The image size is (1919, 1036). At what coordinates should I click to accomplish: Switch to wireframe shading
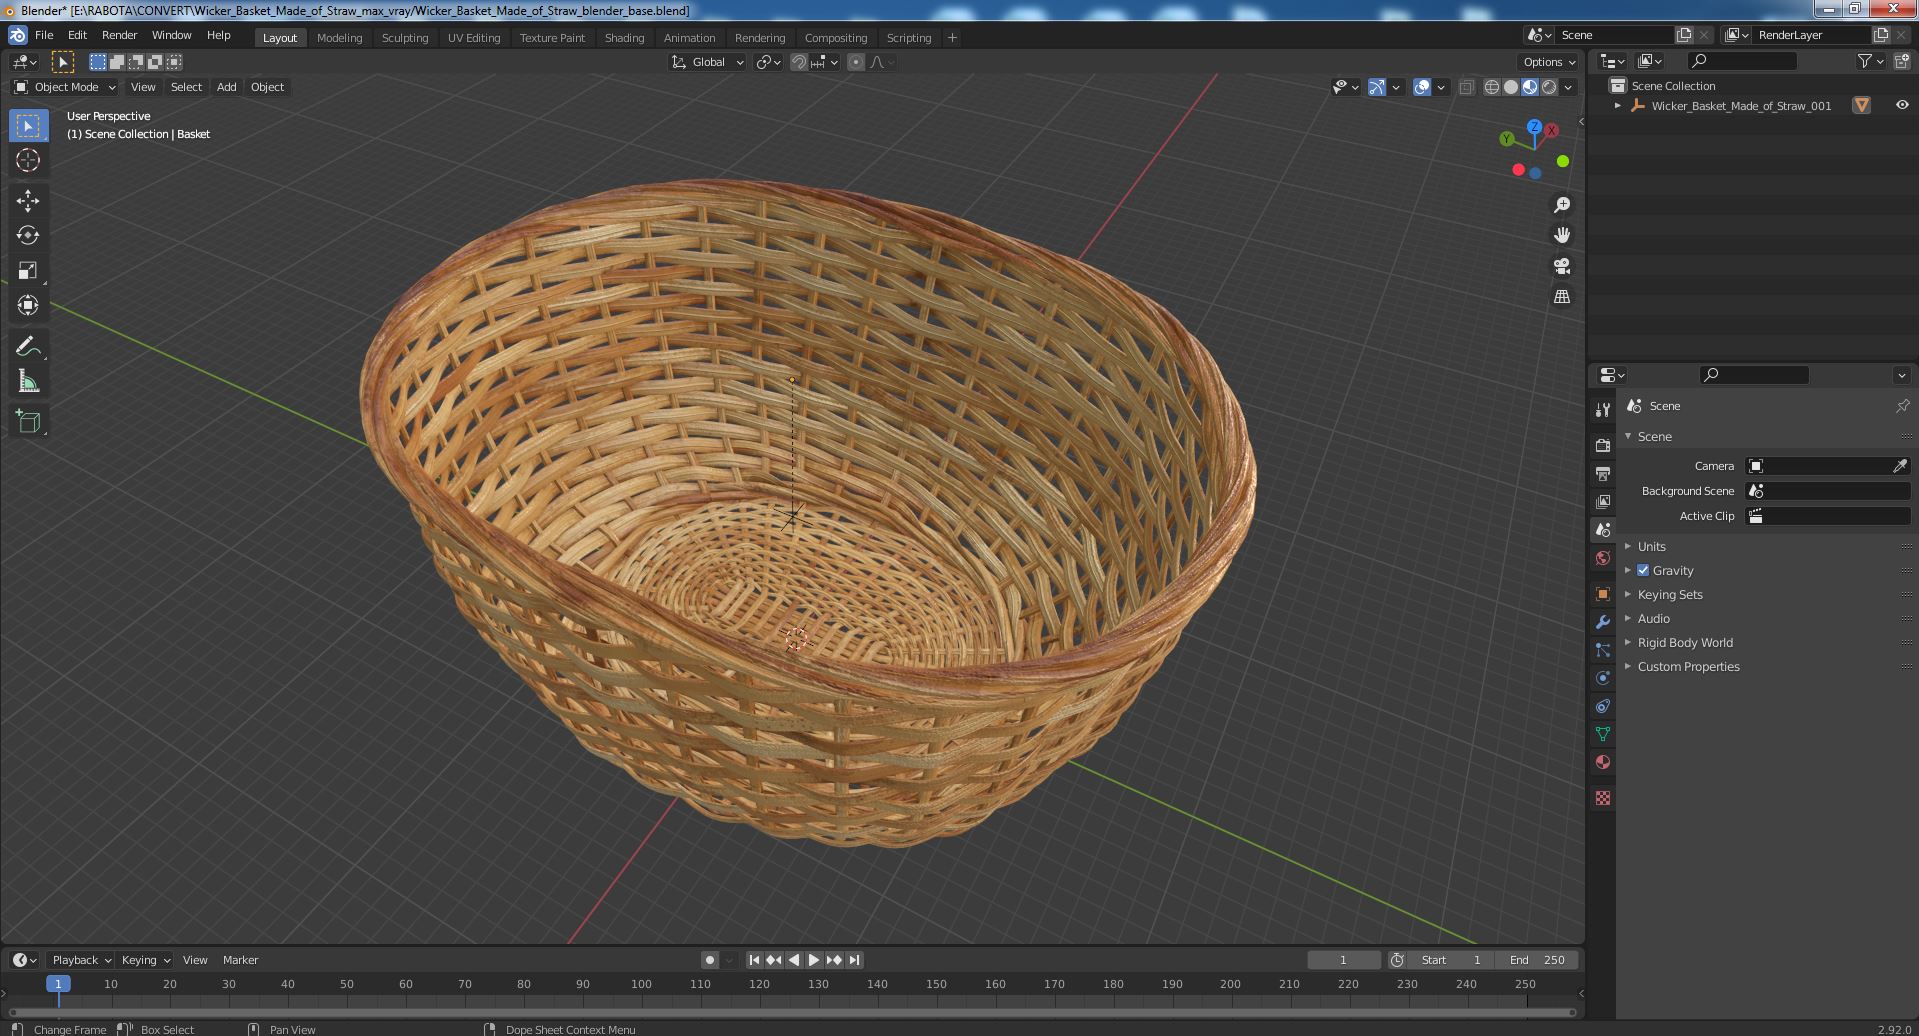[1492, 87]
